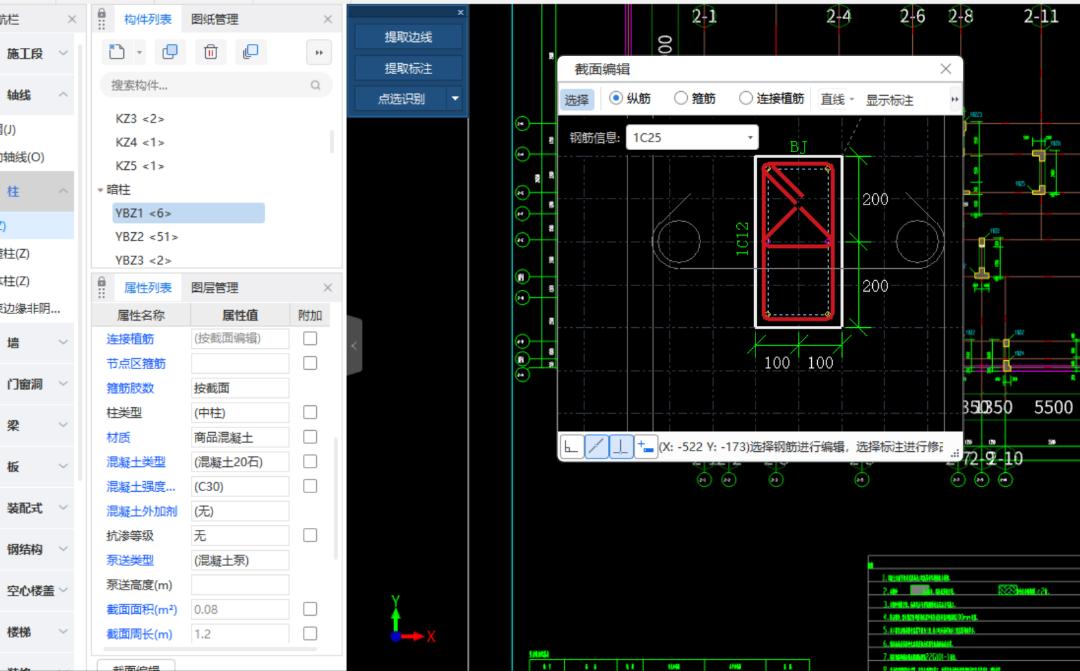
Task: Click the 提取边线 button
Action: tap(408, 37)
